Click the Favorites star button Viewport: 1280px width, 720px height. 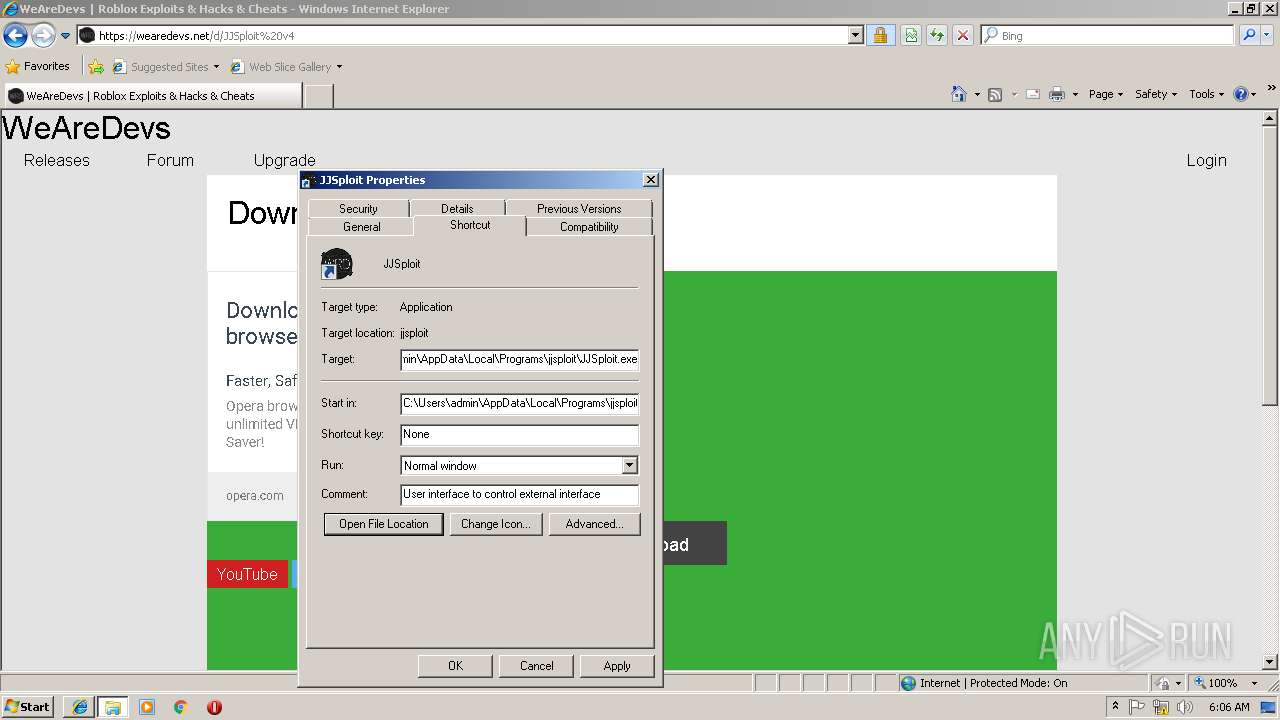38,67
